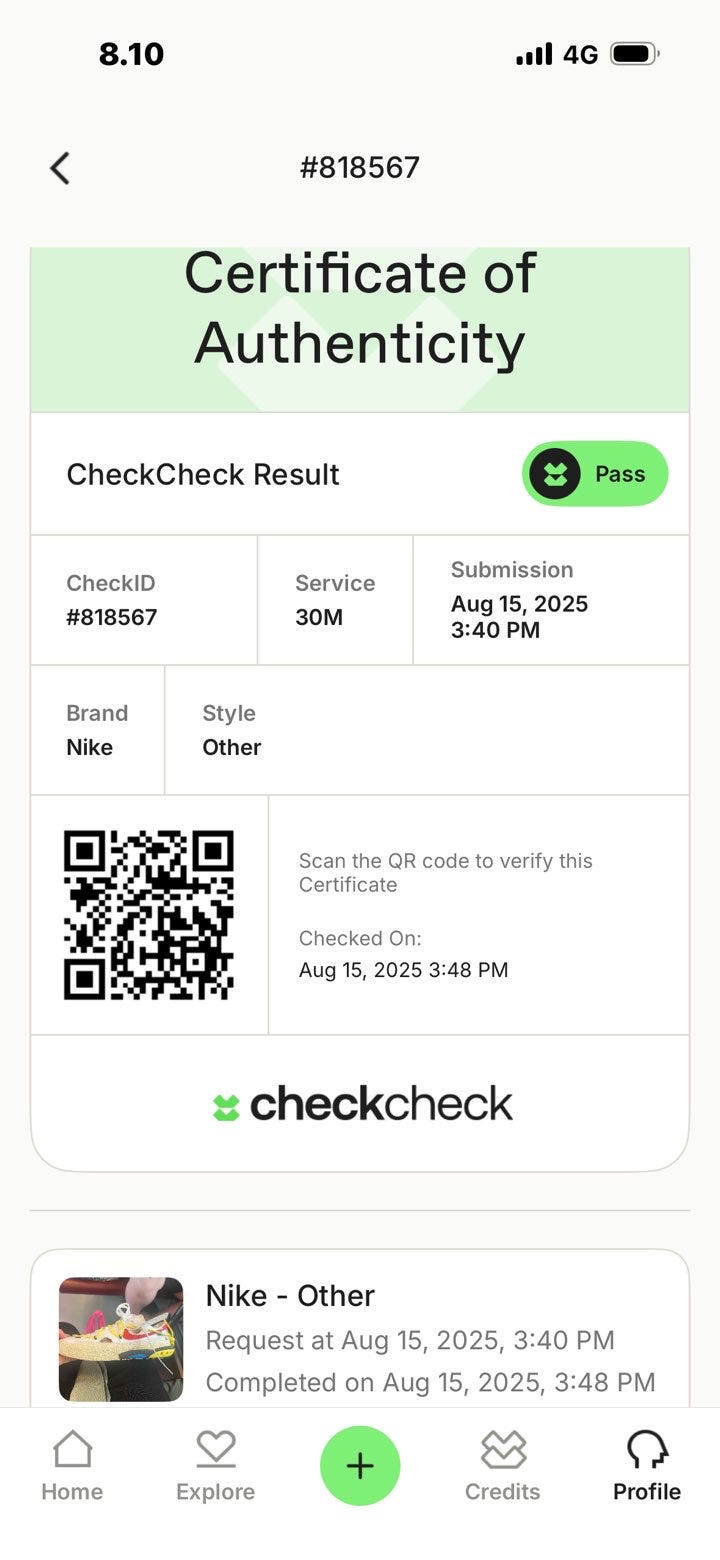Tap the CheckID #818567 cell
This screenshot has width=720, height=1560.
point(143,600)
